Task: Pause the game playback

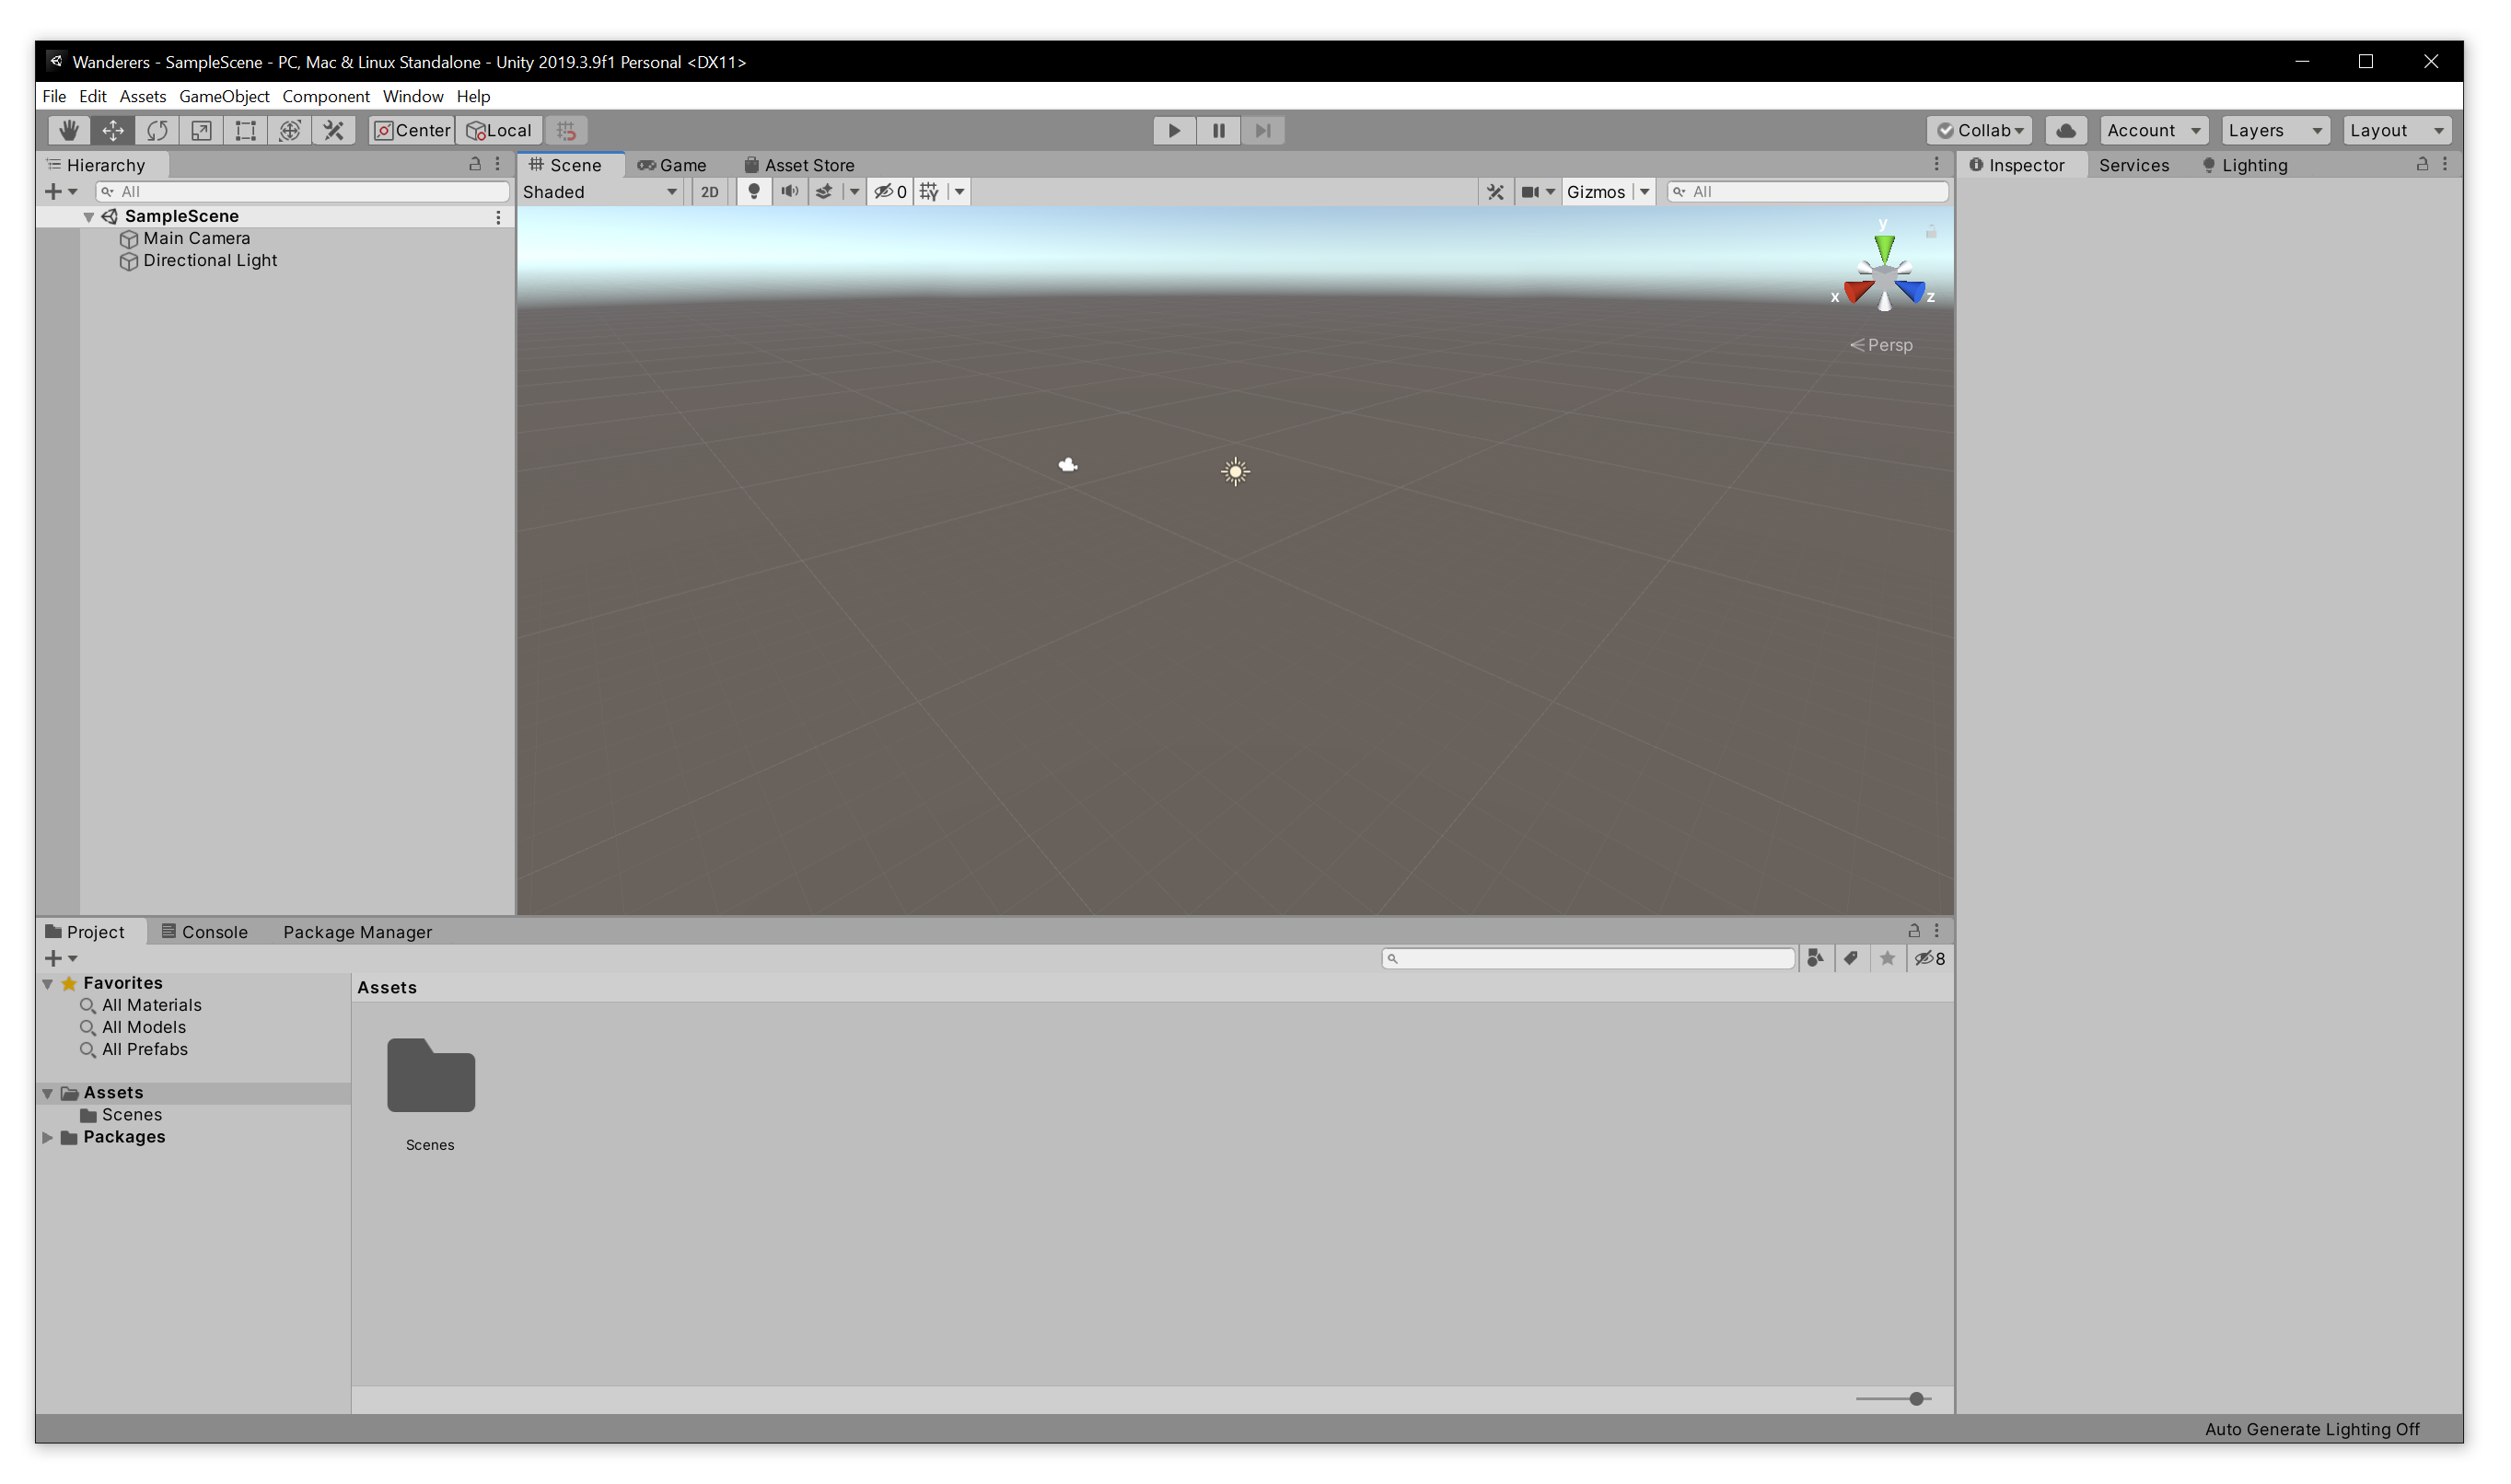Action: click(x=1219, y=131)
